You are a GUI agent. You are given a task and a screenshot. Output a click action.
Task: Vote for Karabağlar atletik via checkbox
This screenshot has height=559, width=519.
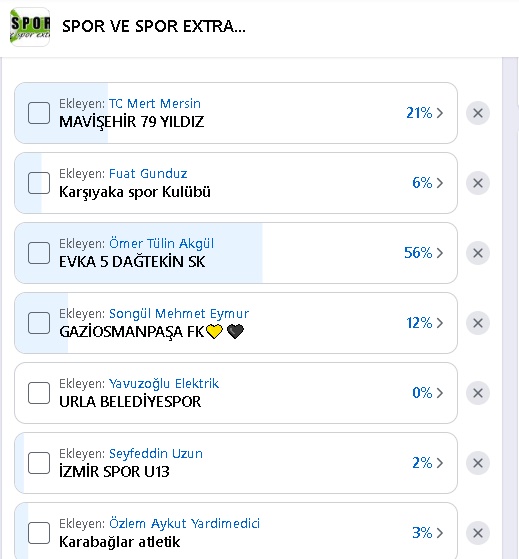pyautogui.click(x=39, y=533)
